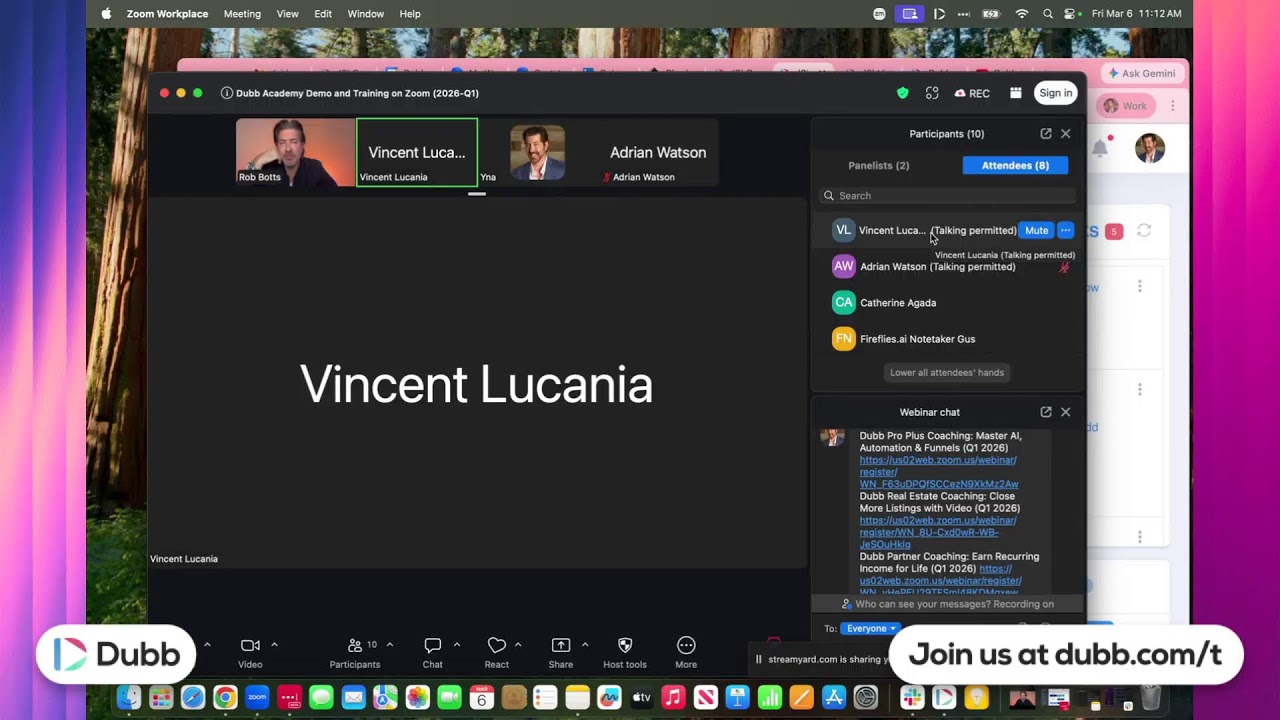Mute Vincent Lucania
The image size is (1280, 720).
[x=1036, y=230]
